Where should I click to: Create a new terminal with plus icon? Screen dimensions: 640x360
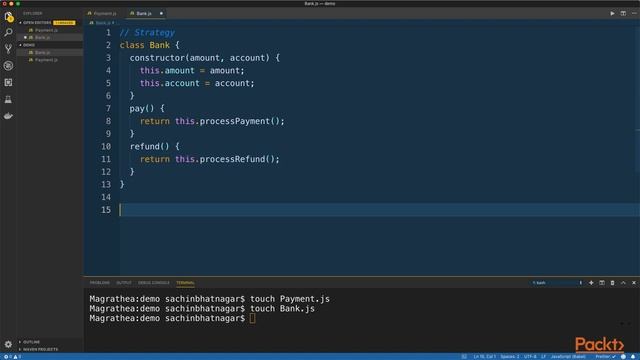pos(591,282)
